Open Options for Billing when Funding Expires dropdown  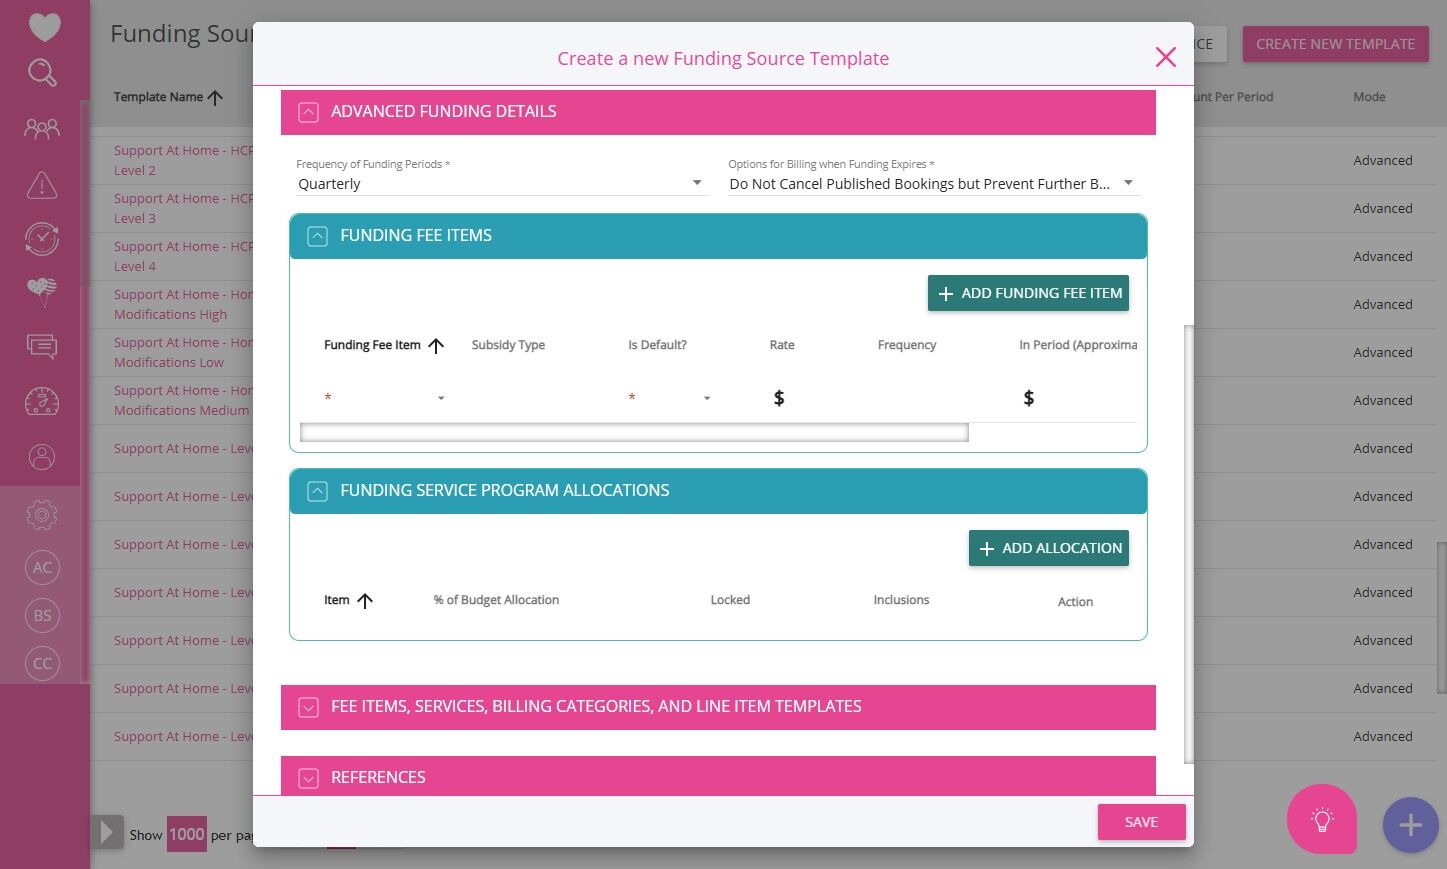tap(932, 184)
